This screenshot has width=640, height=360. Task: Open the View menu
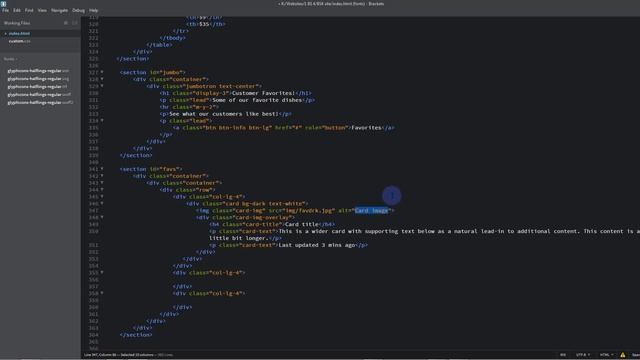click(42, 10)
